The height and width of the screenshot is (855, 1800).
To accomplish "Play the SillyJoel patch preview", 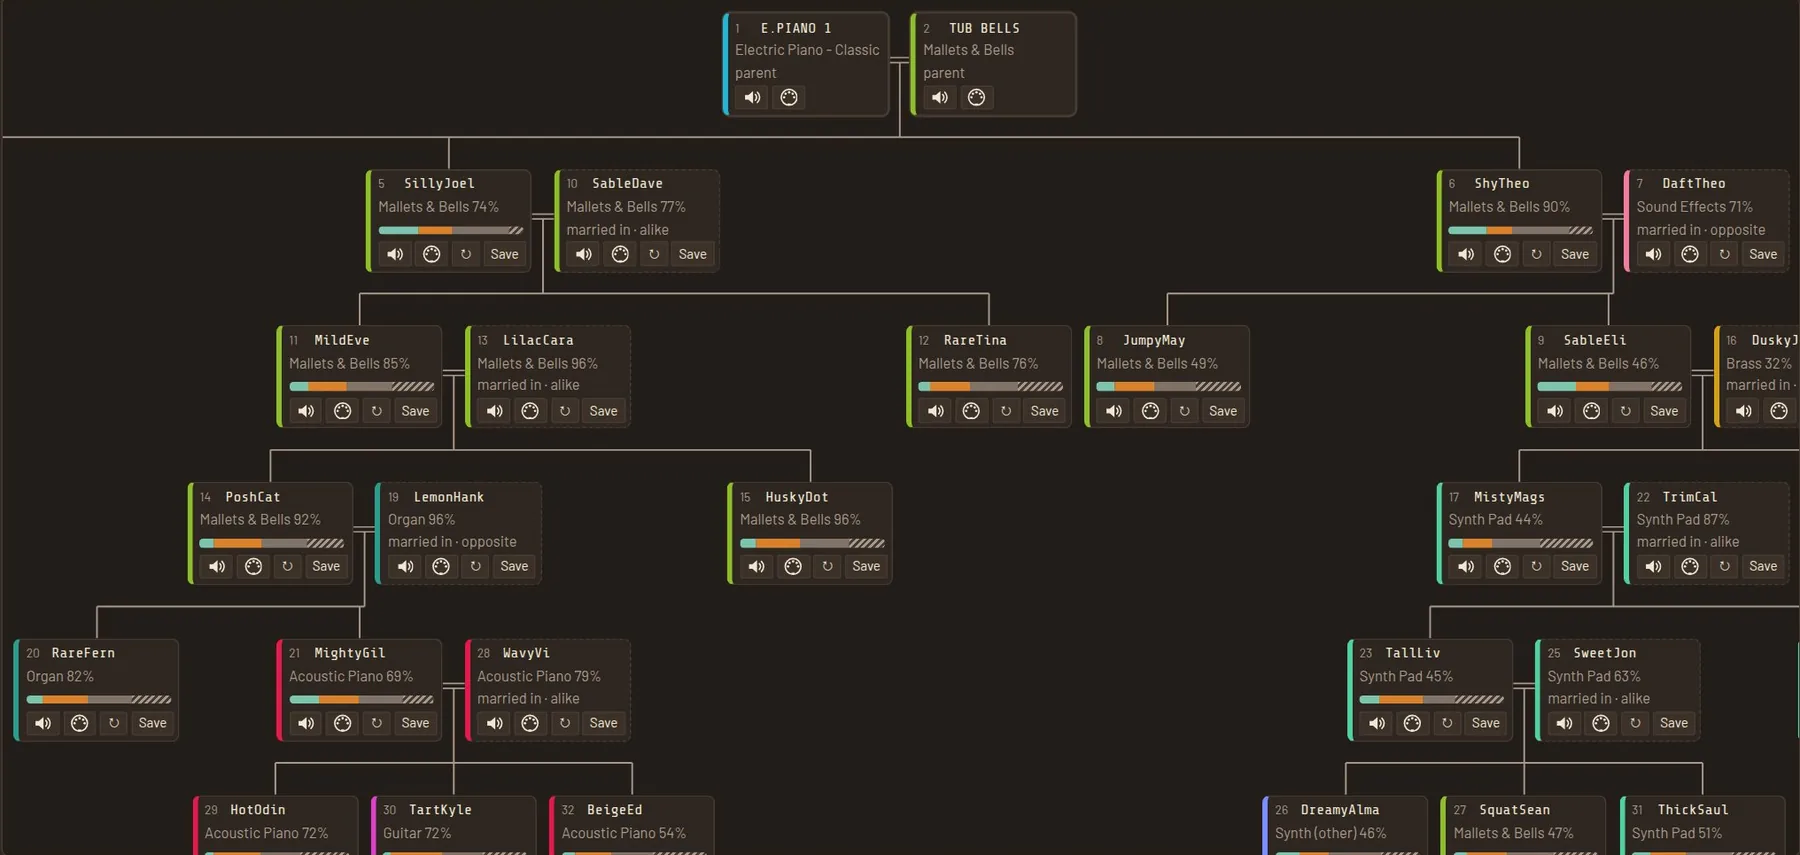I will tap(396, 254).
